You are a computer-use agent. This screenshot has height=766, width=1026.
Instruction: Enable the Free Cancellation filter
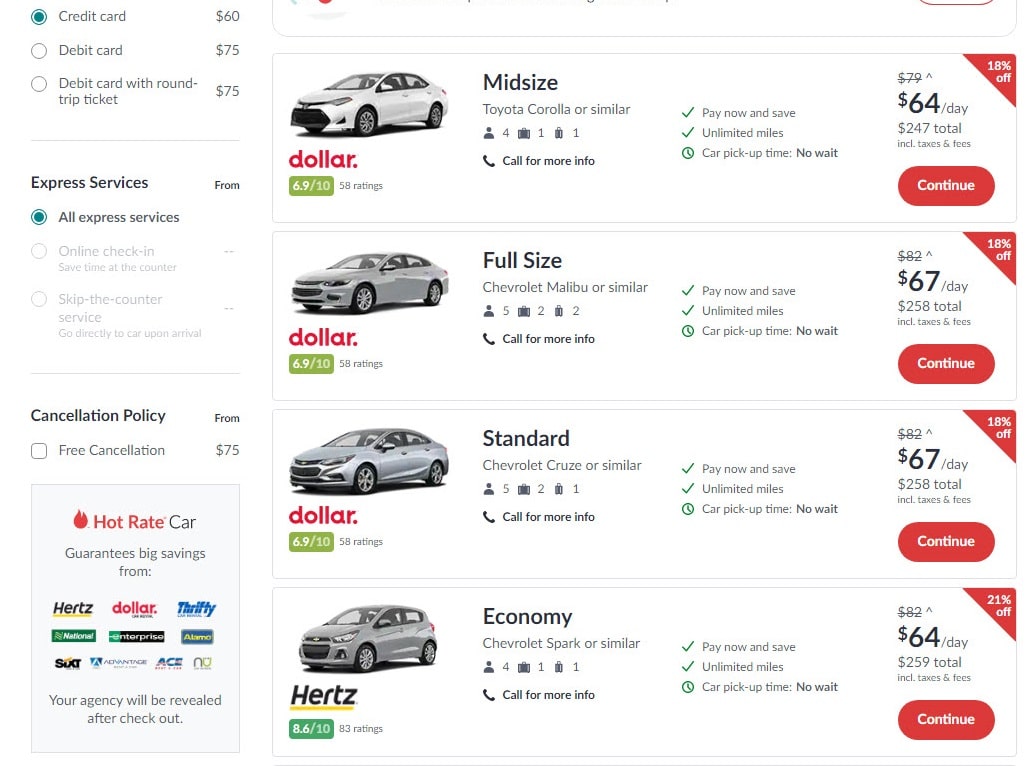pyautogui.click(x=39, y=451)
